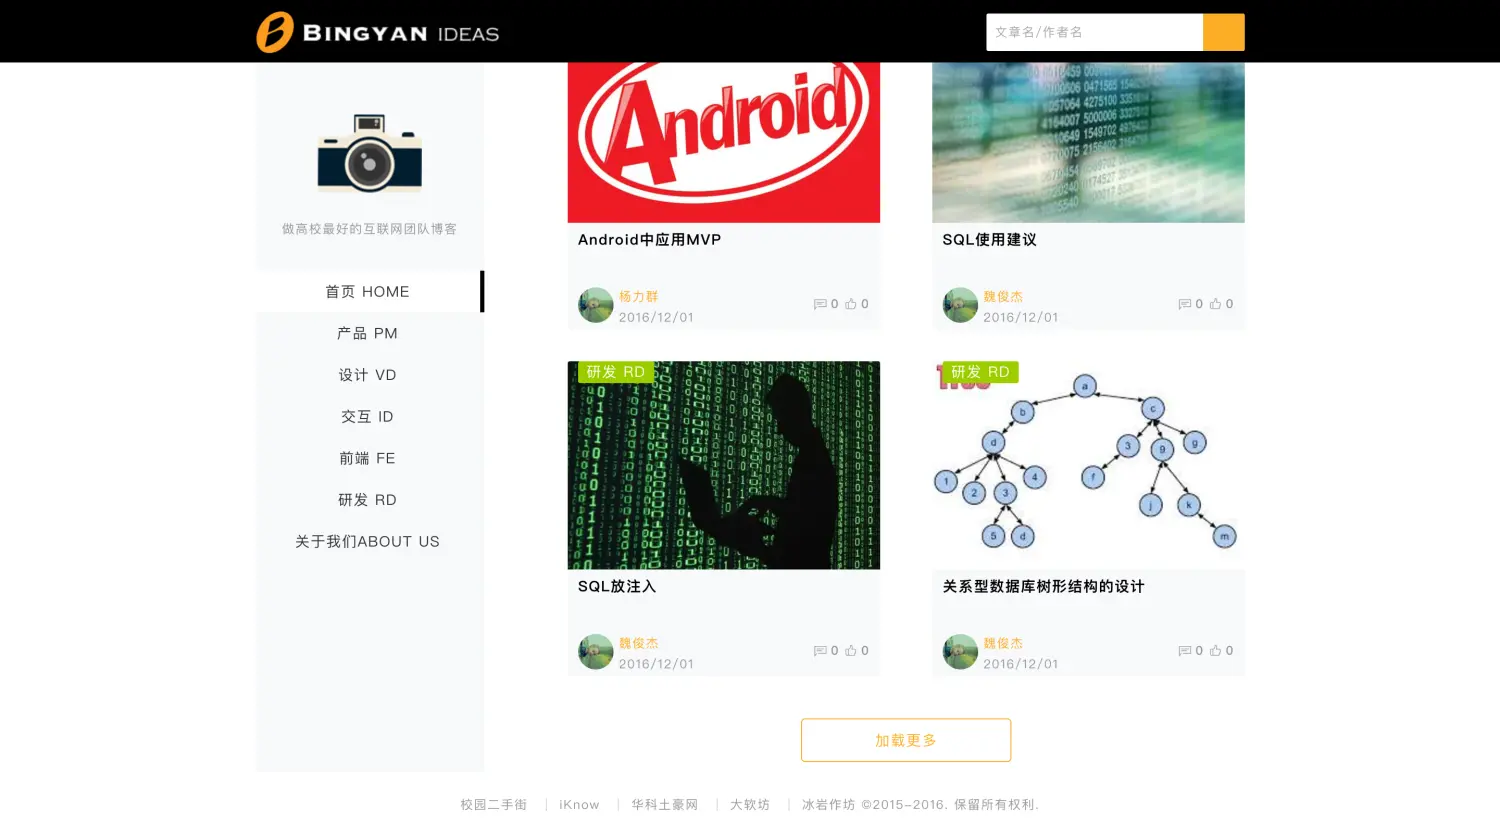Click author avatar on SQL放注入 card
The width and height of the screenshot is (1500, 836).
[595, 651]
